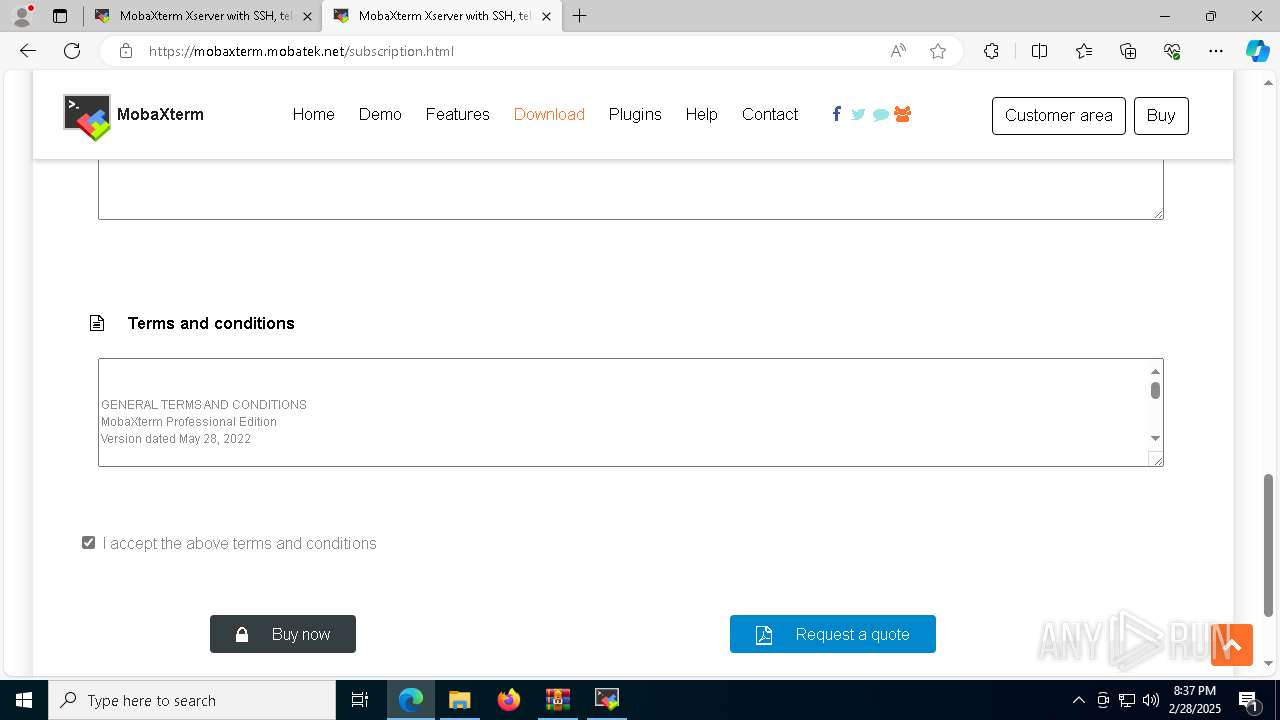Open the Twitter social icon
The image size is (1280, 720).
click(858, 114)
